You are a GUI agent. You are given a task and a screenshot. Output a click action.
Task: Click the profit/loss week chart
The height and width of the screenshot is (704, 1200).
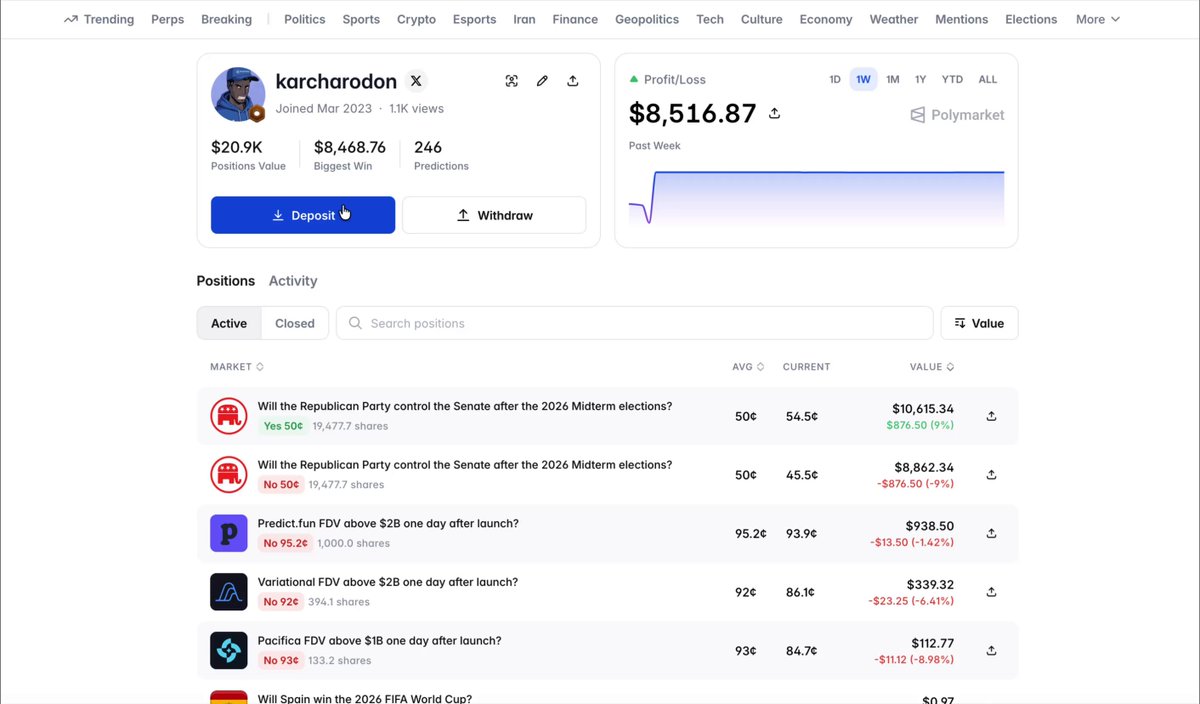click(816, 197)
